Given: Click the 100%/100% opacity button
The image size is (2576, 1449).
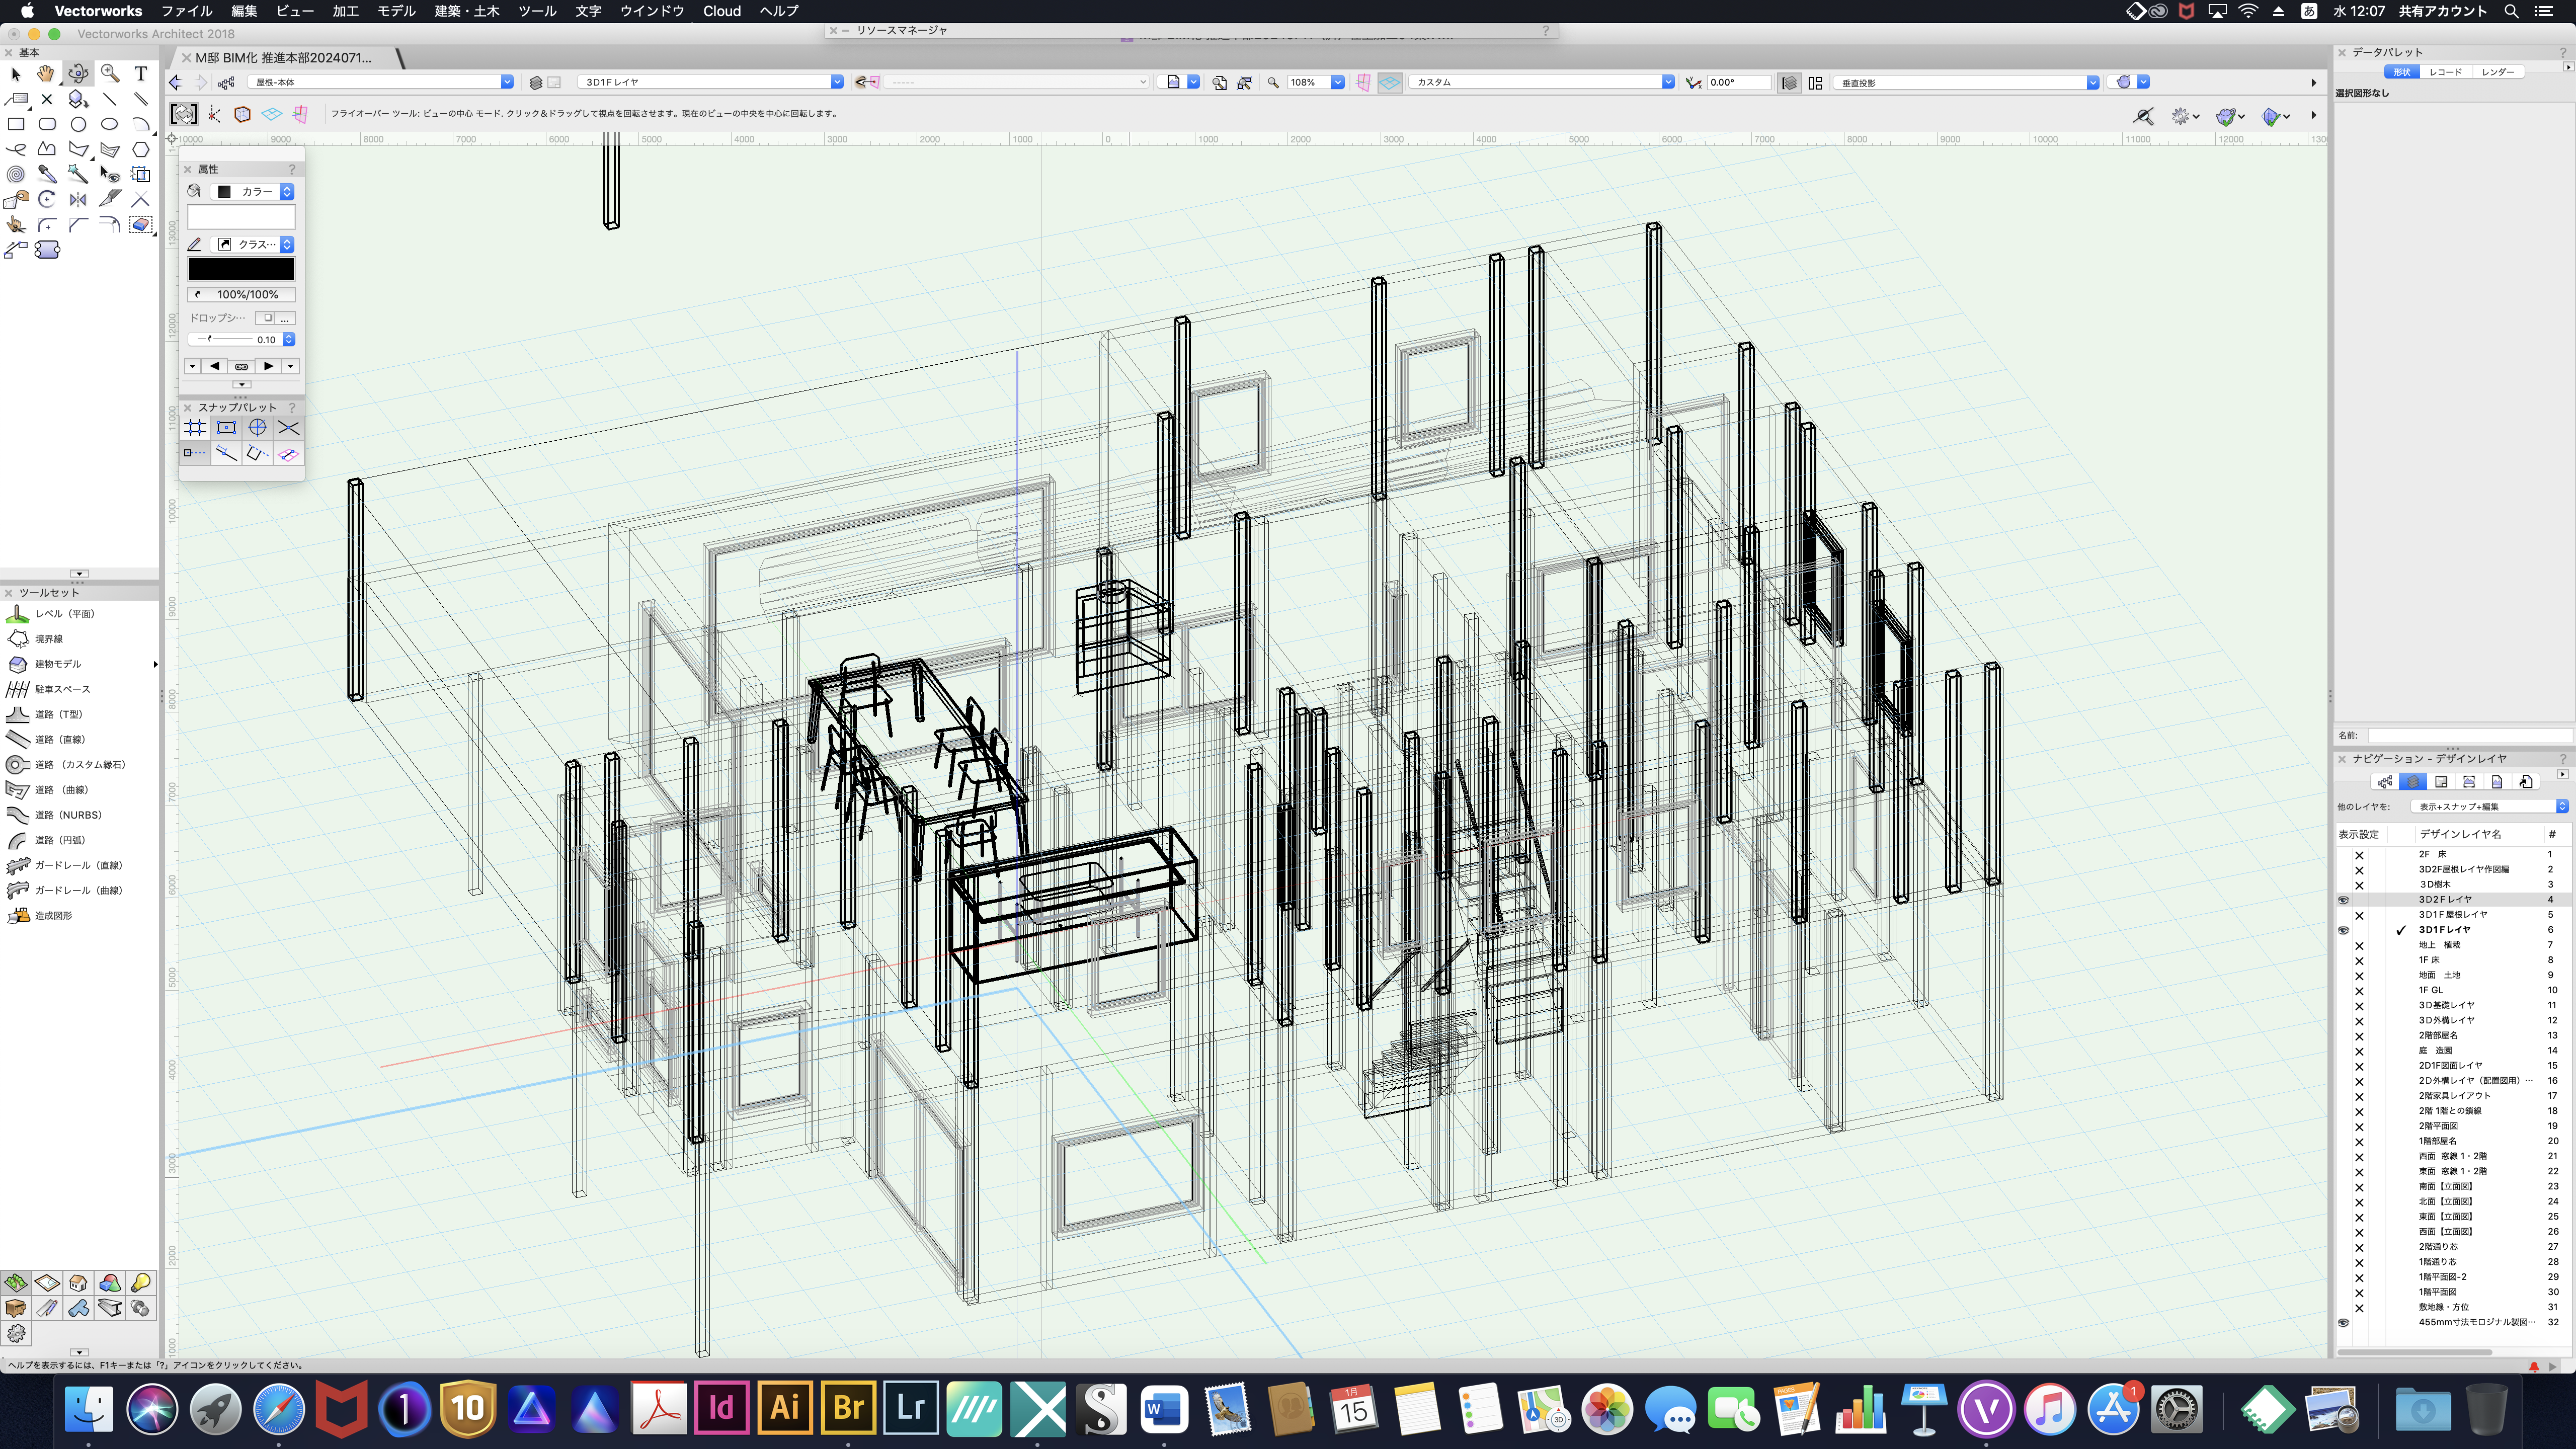Looking at the screenshot, I should (241, 294).
